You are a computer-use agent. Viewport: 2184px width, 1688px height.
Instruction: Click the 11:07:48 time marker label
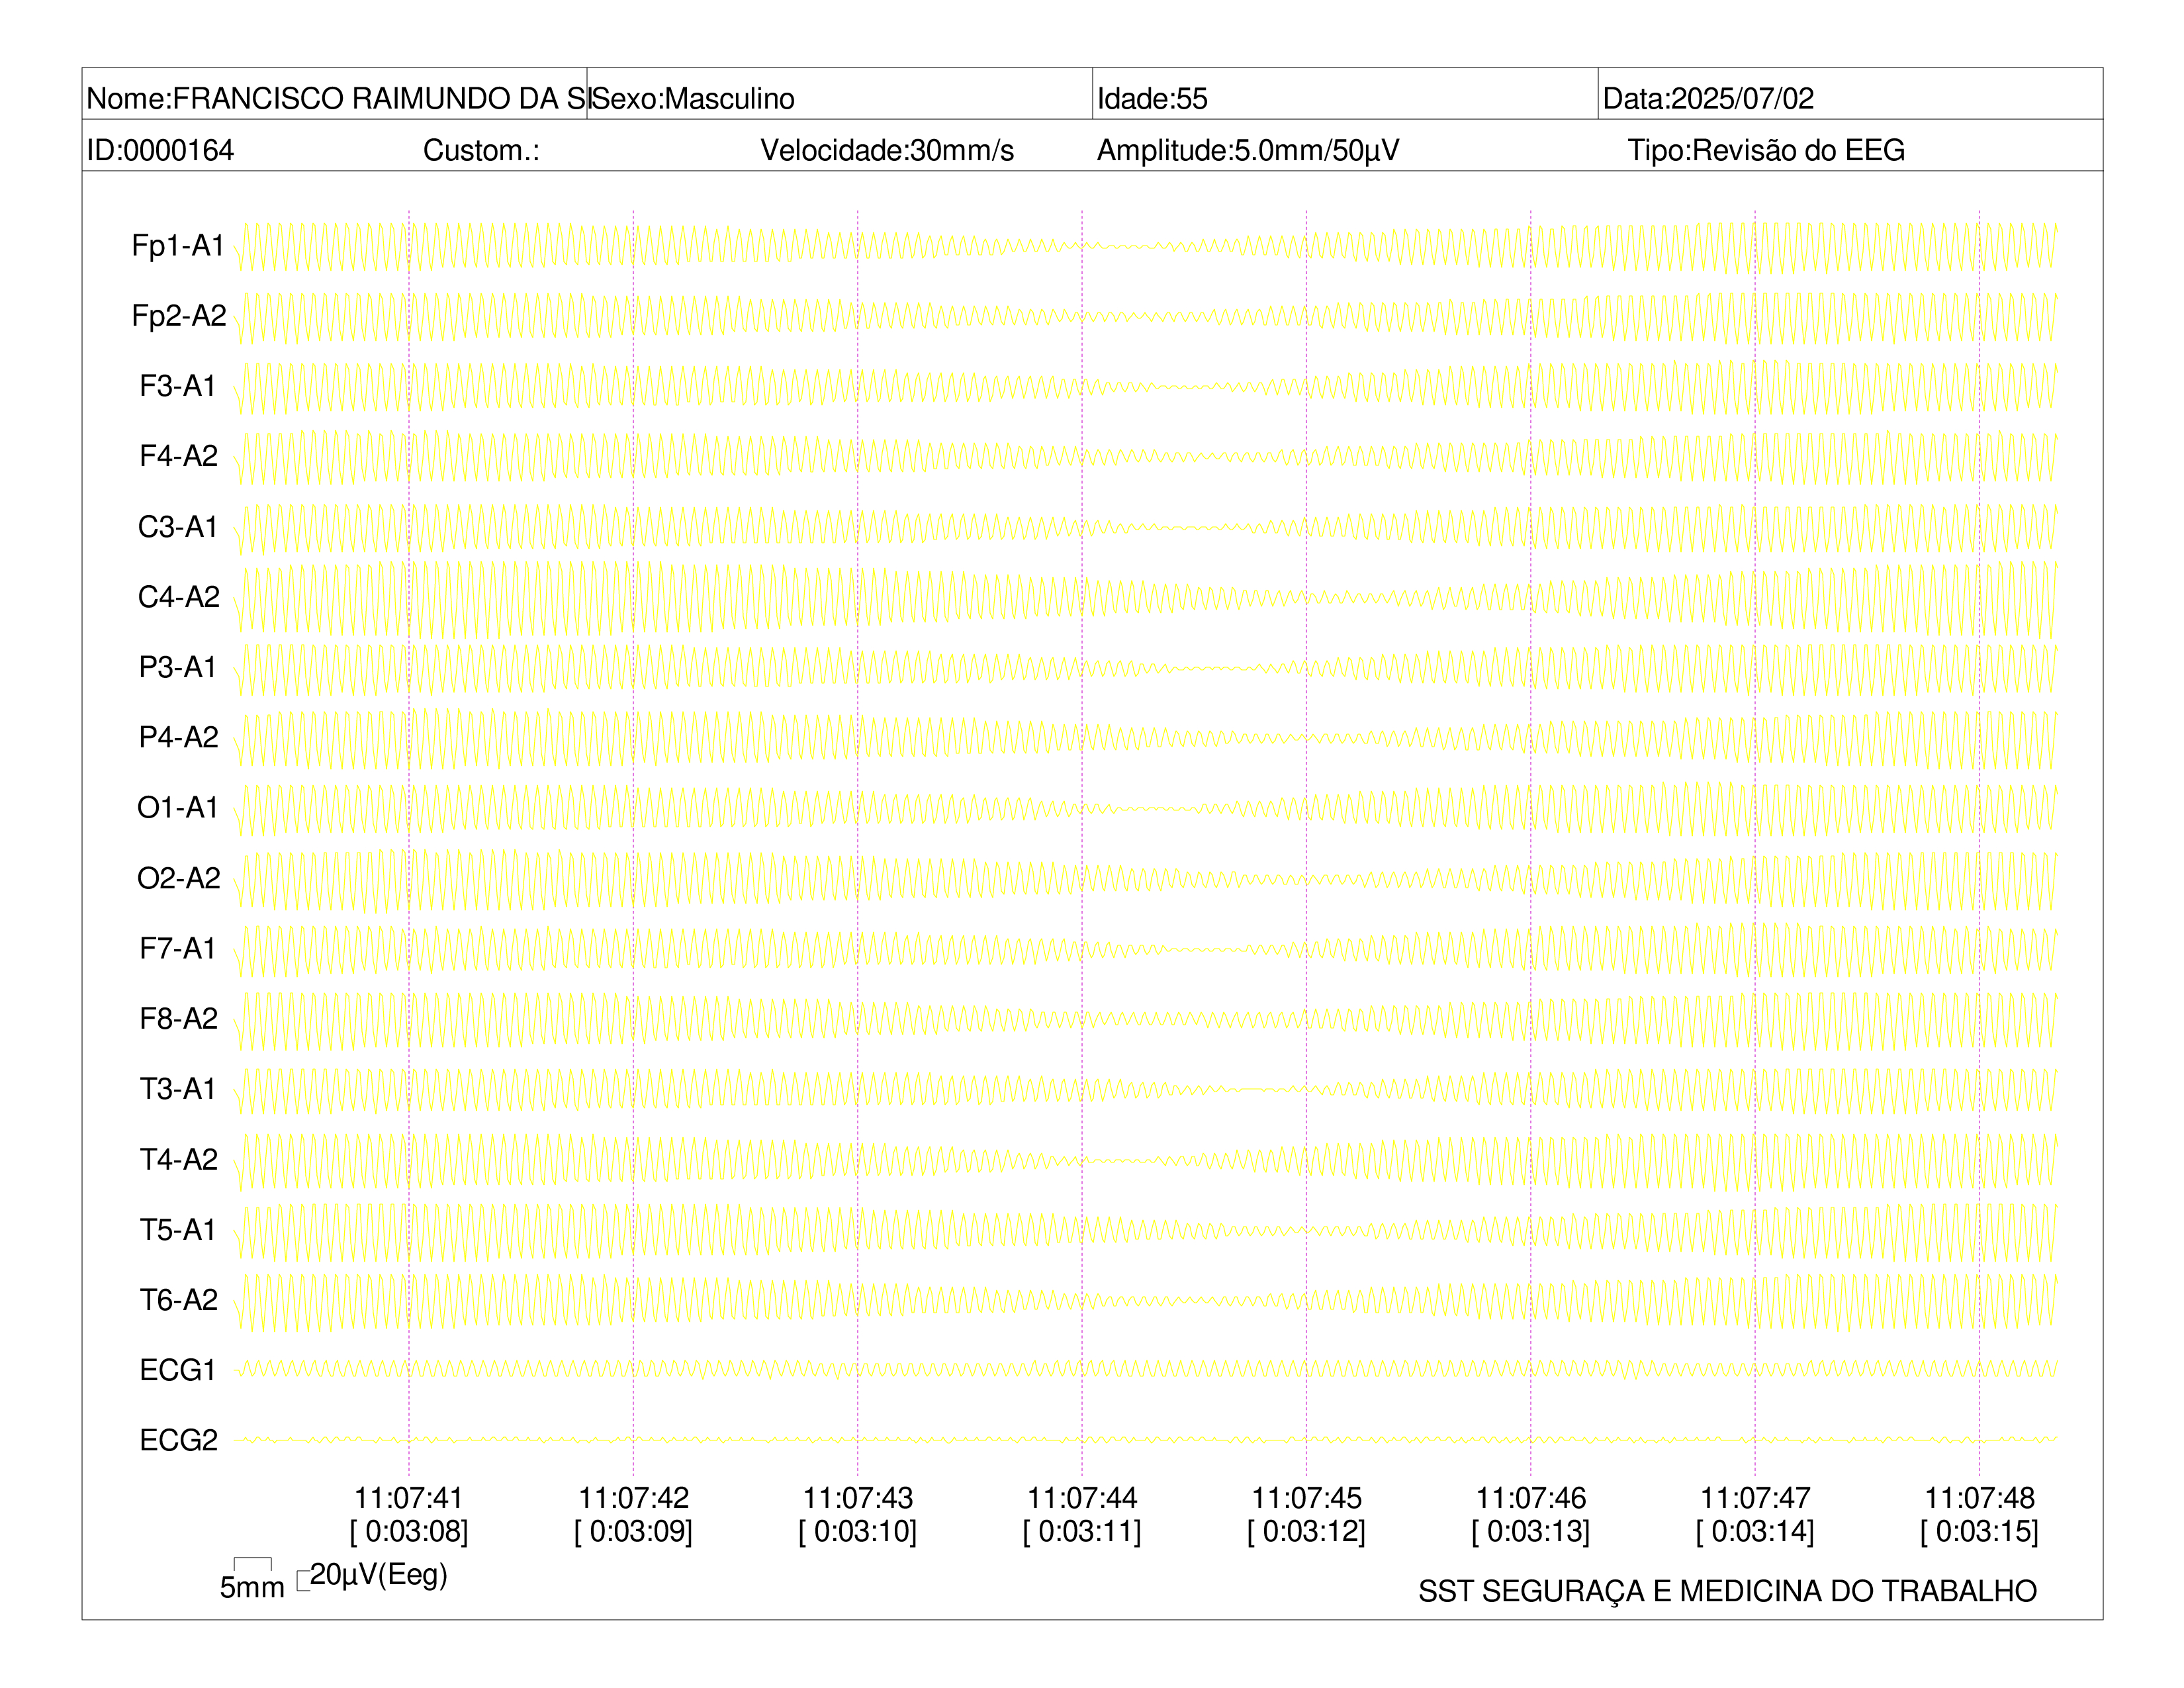1979,1498
